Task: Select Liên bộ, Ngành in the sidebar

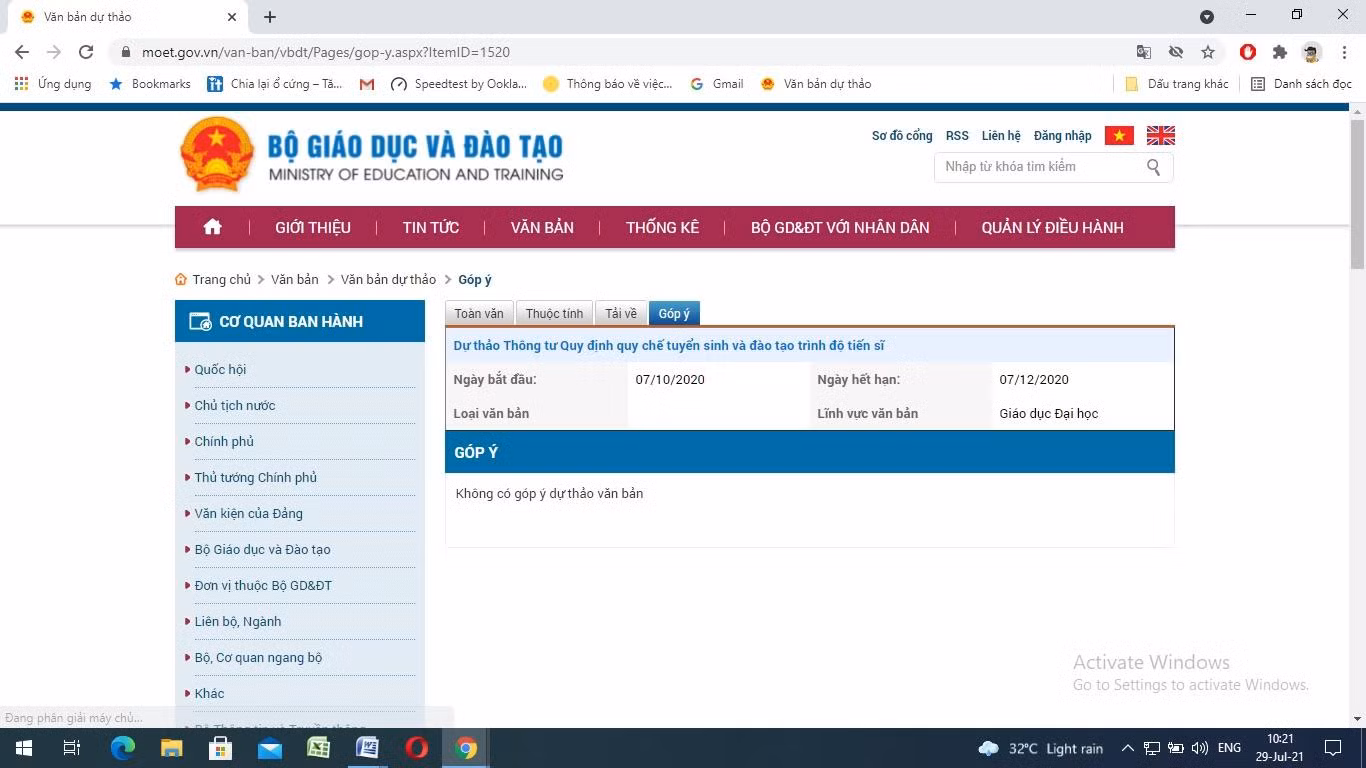Action: [x=238, y=622]
